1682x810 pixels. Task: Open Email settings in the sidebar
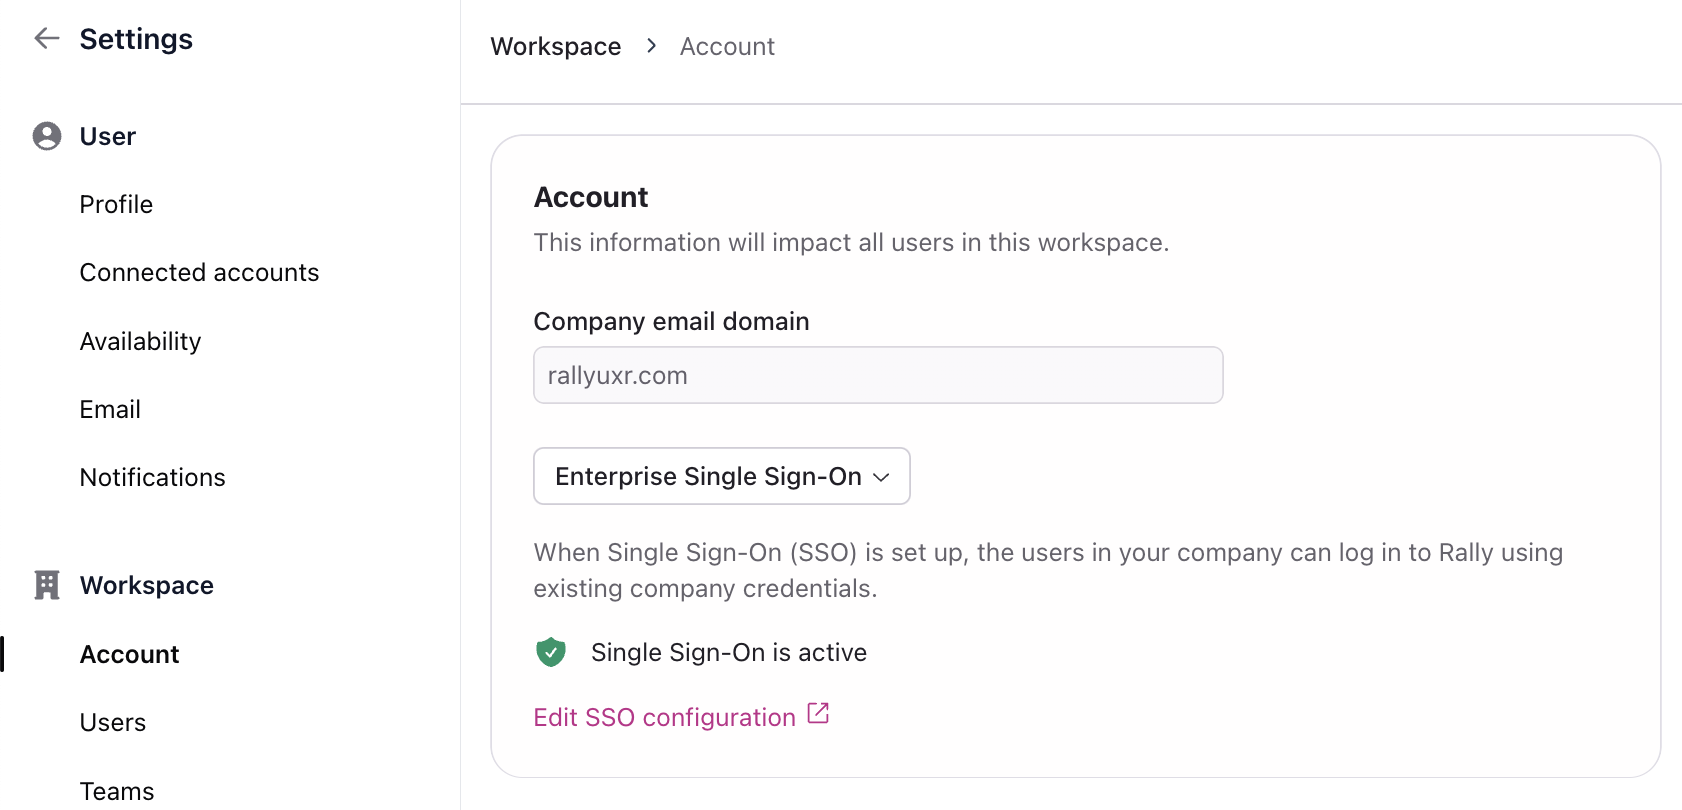coord(110,409)
